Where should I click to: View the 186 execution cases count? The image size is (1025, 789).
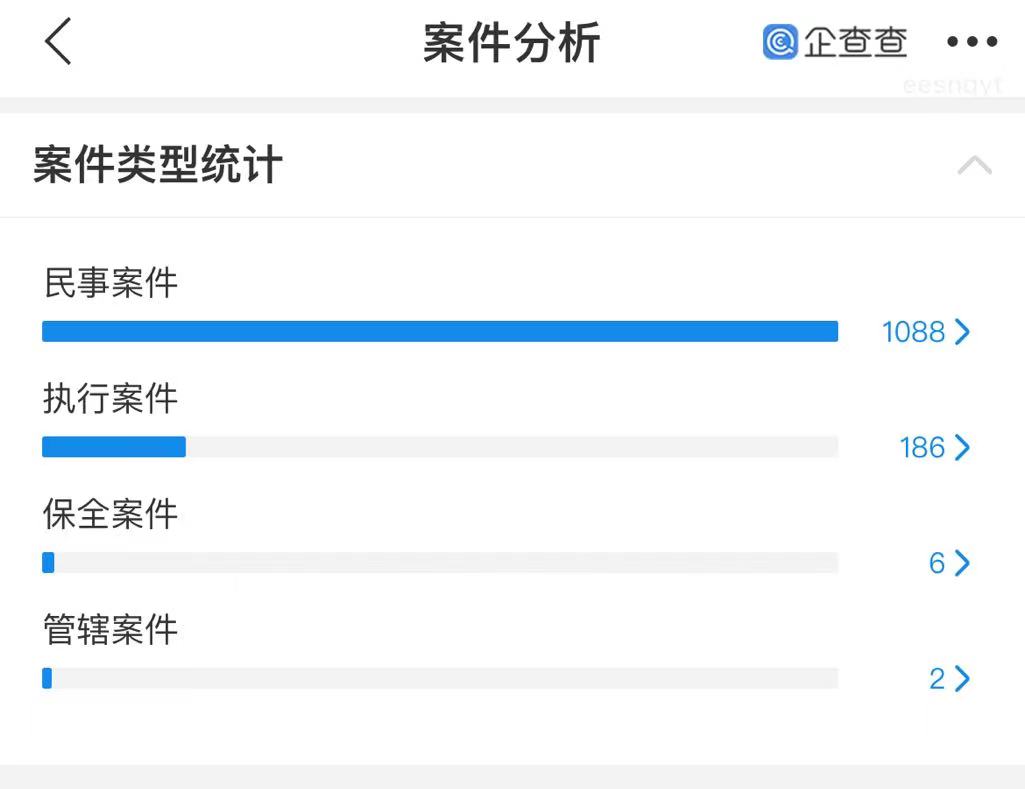coord(922,448)
